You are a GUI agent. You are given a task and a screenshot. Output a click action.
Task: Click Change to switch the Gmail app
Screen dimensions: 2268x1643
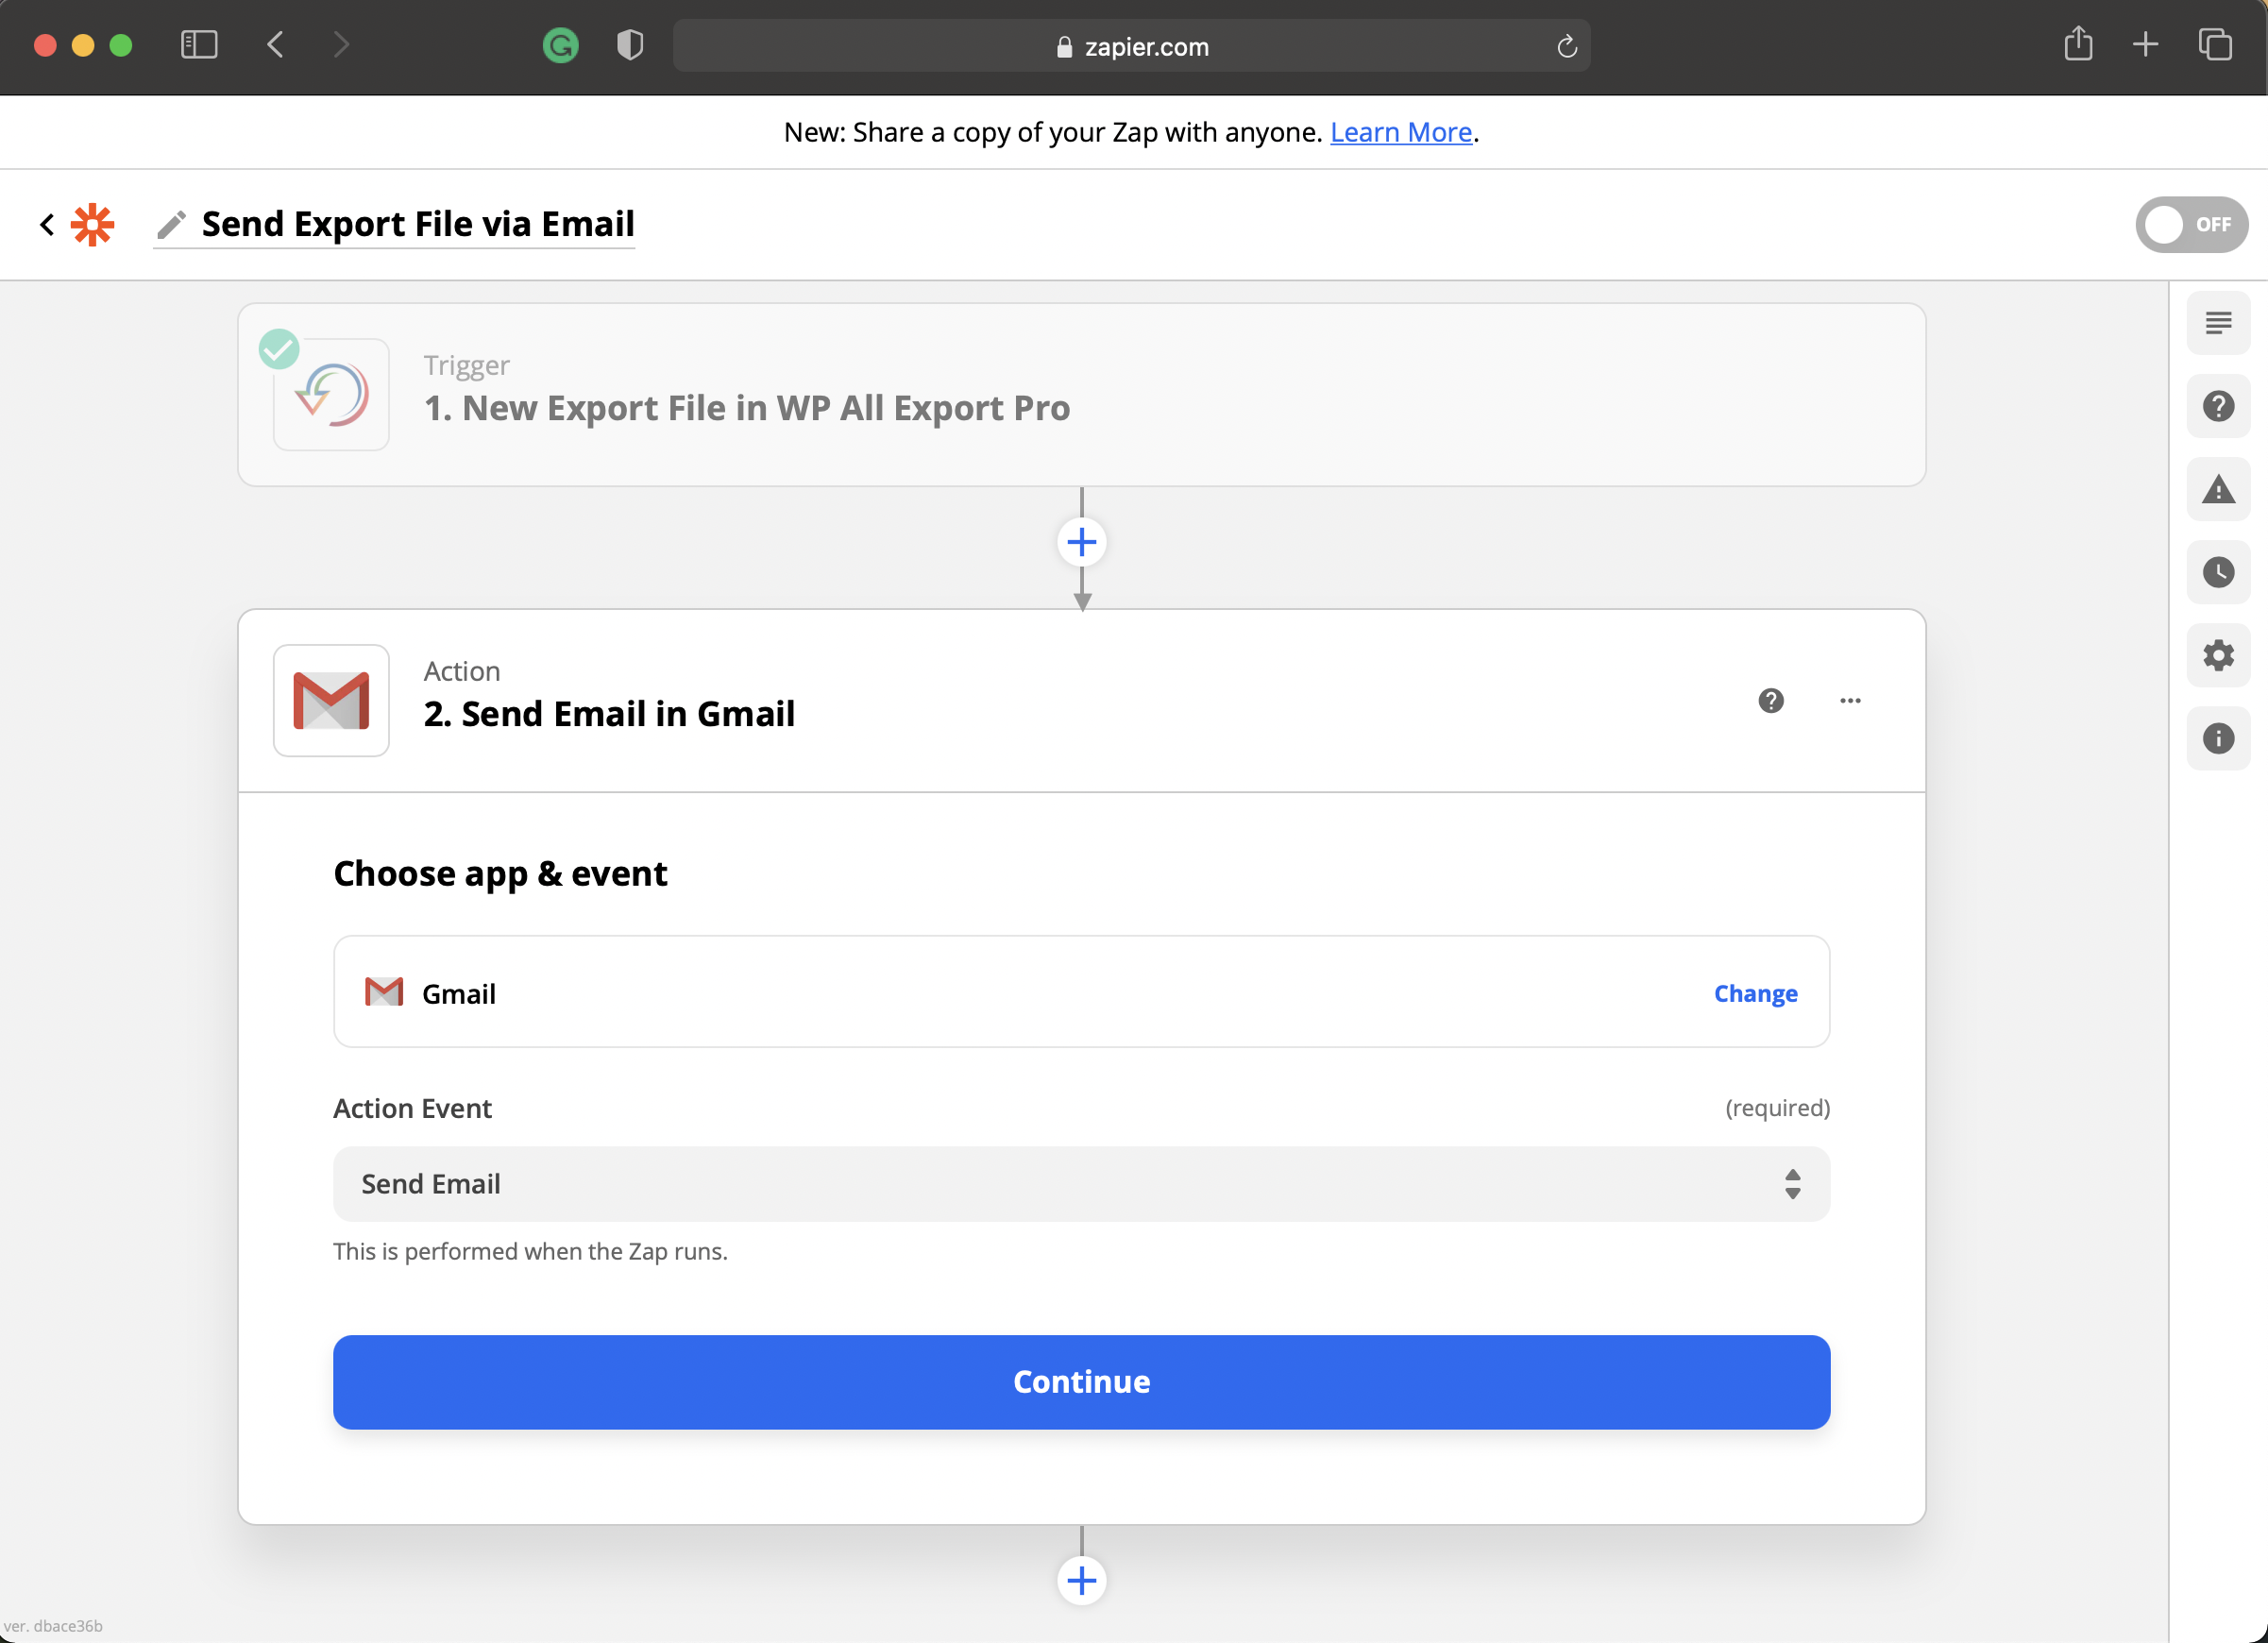pyautogui.click(x=1754, y=993)
